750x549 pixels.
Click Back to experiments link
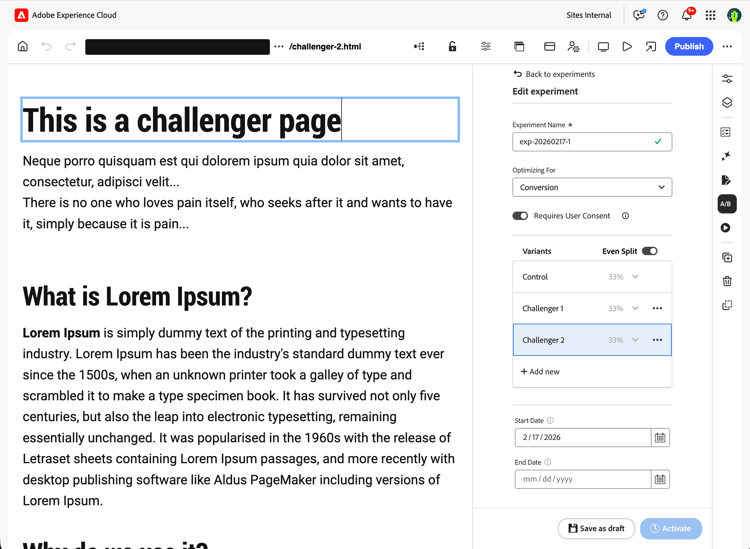point(554,74)
